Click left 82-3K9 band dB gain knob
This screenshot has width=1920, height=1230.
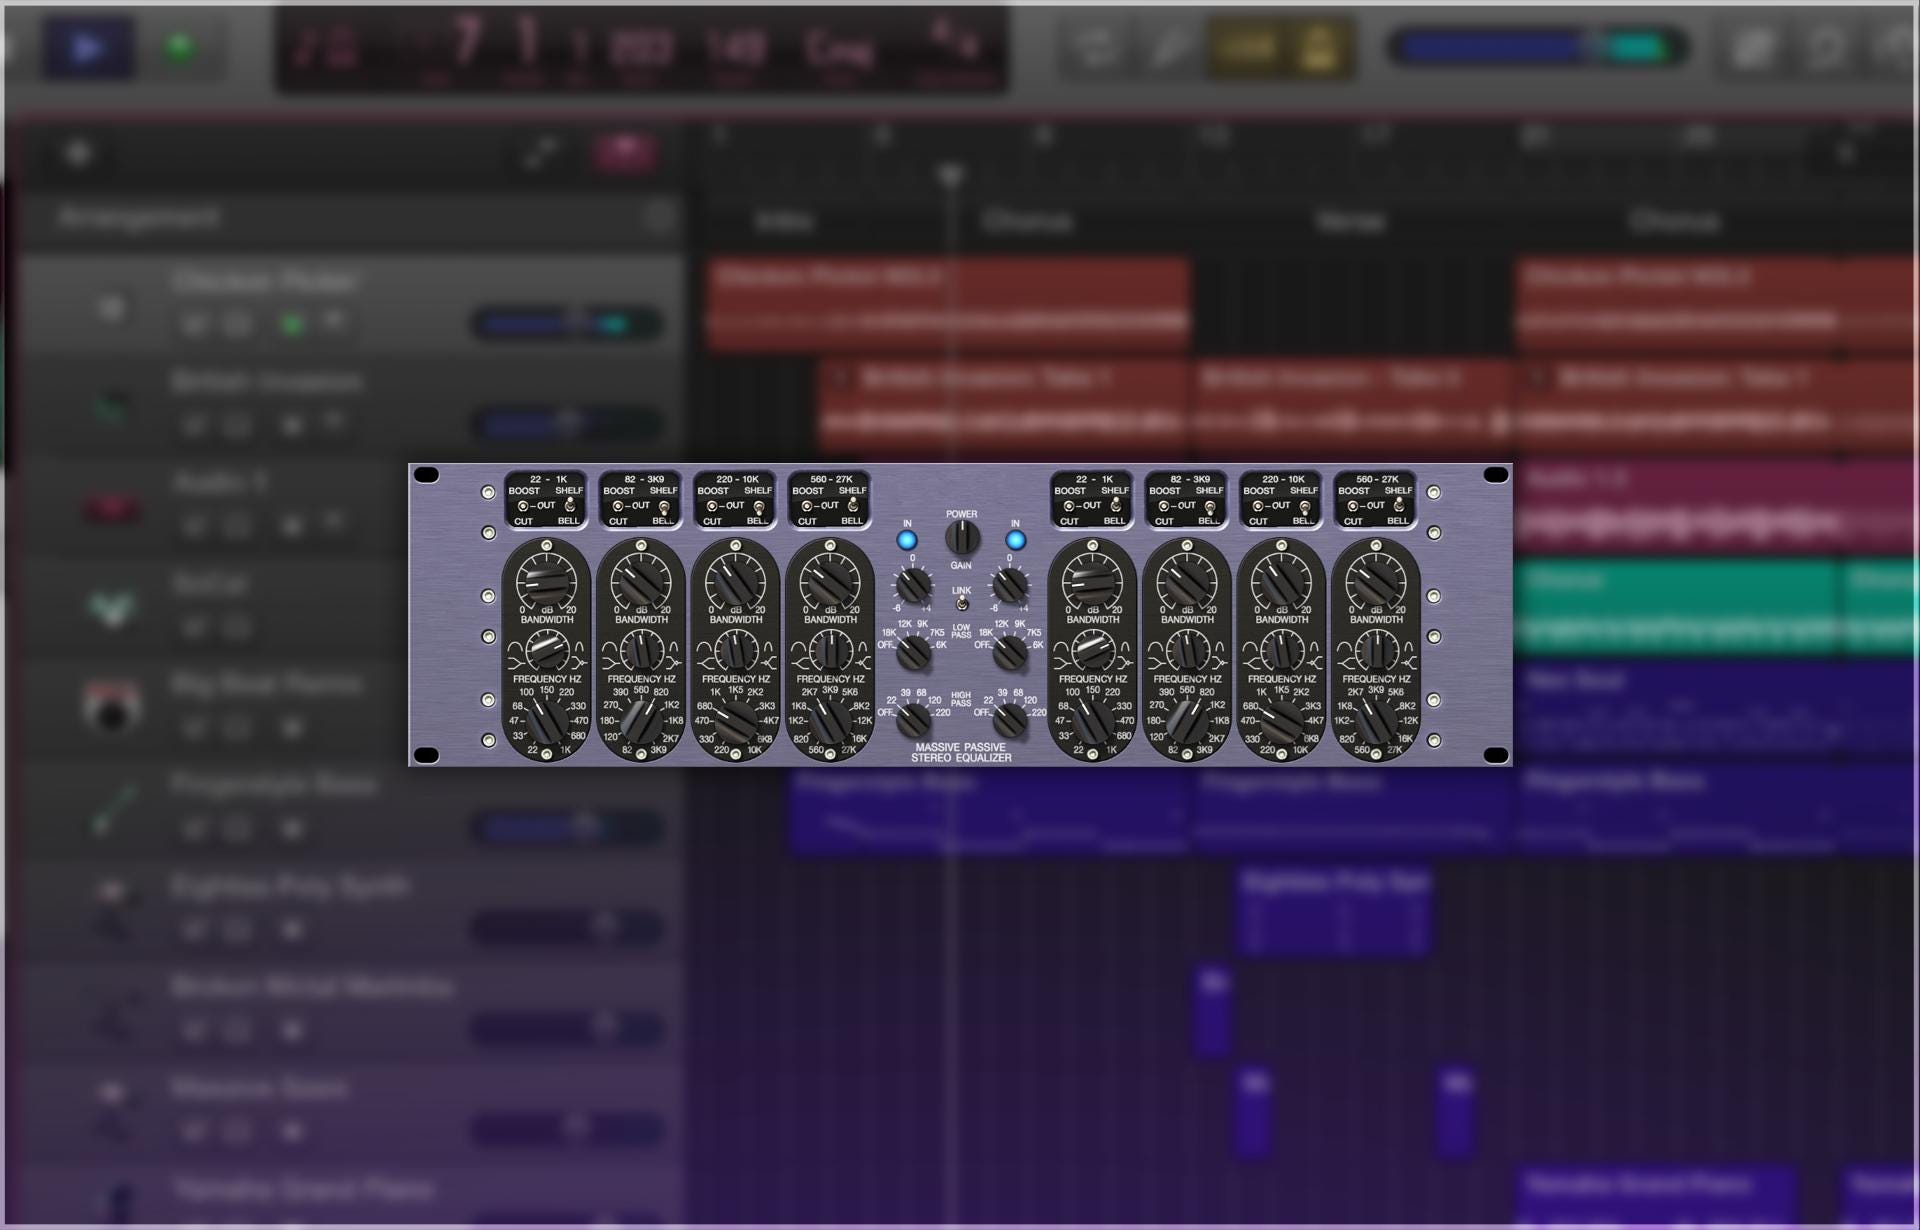641,582
